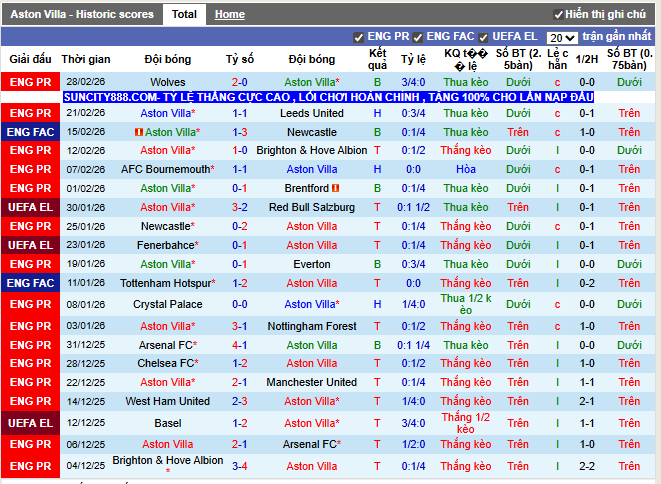Click the 2-0 score of Wolves match
The width and height of the screenshot is (661, 484).
click(x=239, y=82)
